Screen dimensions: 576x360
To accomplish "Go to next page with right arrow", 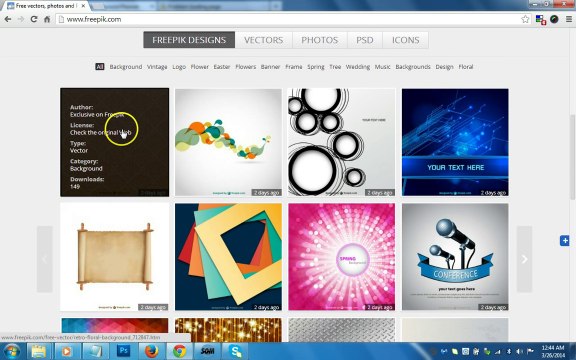I will 524,259.
